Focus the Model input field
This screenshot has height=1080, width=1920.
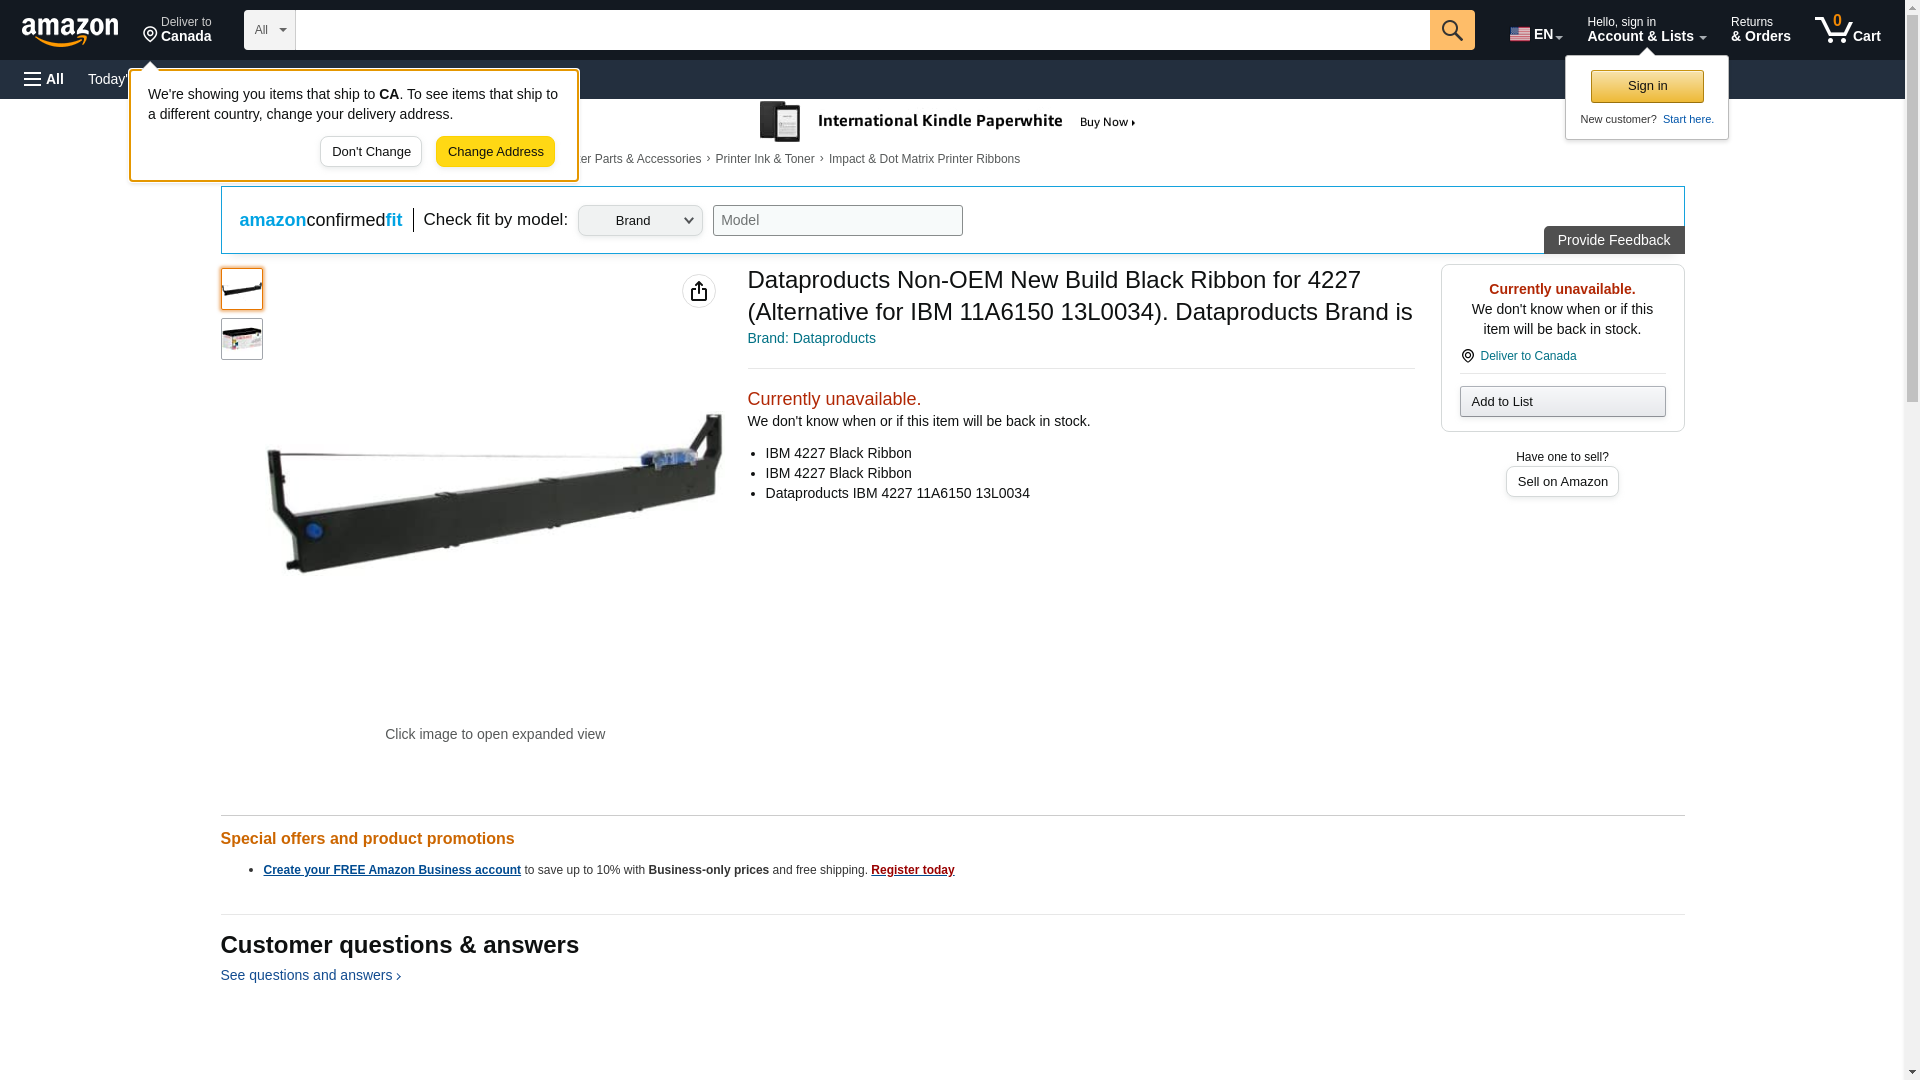[x=838, y=221]
